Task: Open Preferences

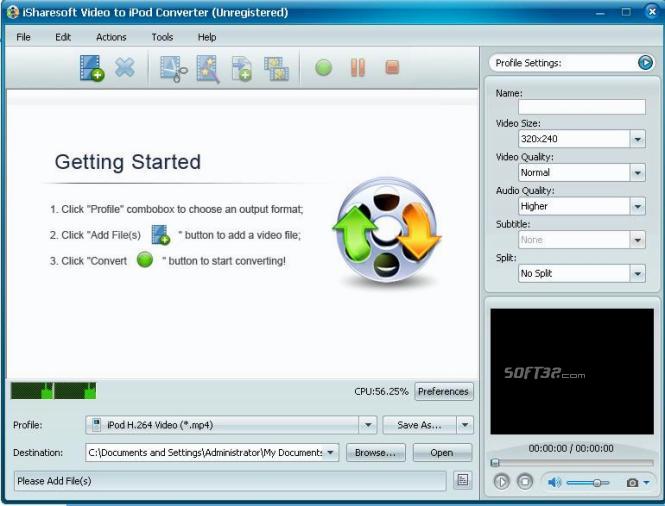Action: point(443,391)
